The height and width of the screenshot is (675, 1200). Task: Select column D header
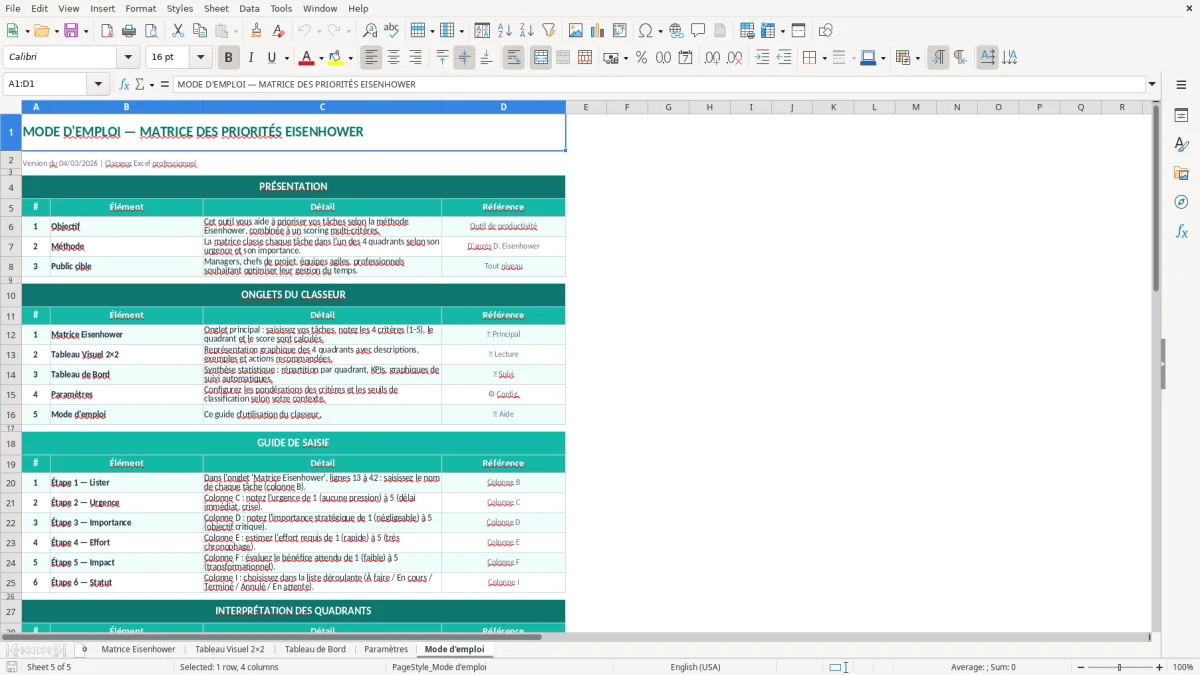coord(503,107)
